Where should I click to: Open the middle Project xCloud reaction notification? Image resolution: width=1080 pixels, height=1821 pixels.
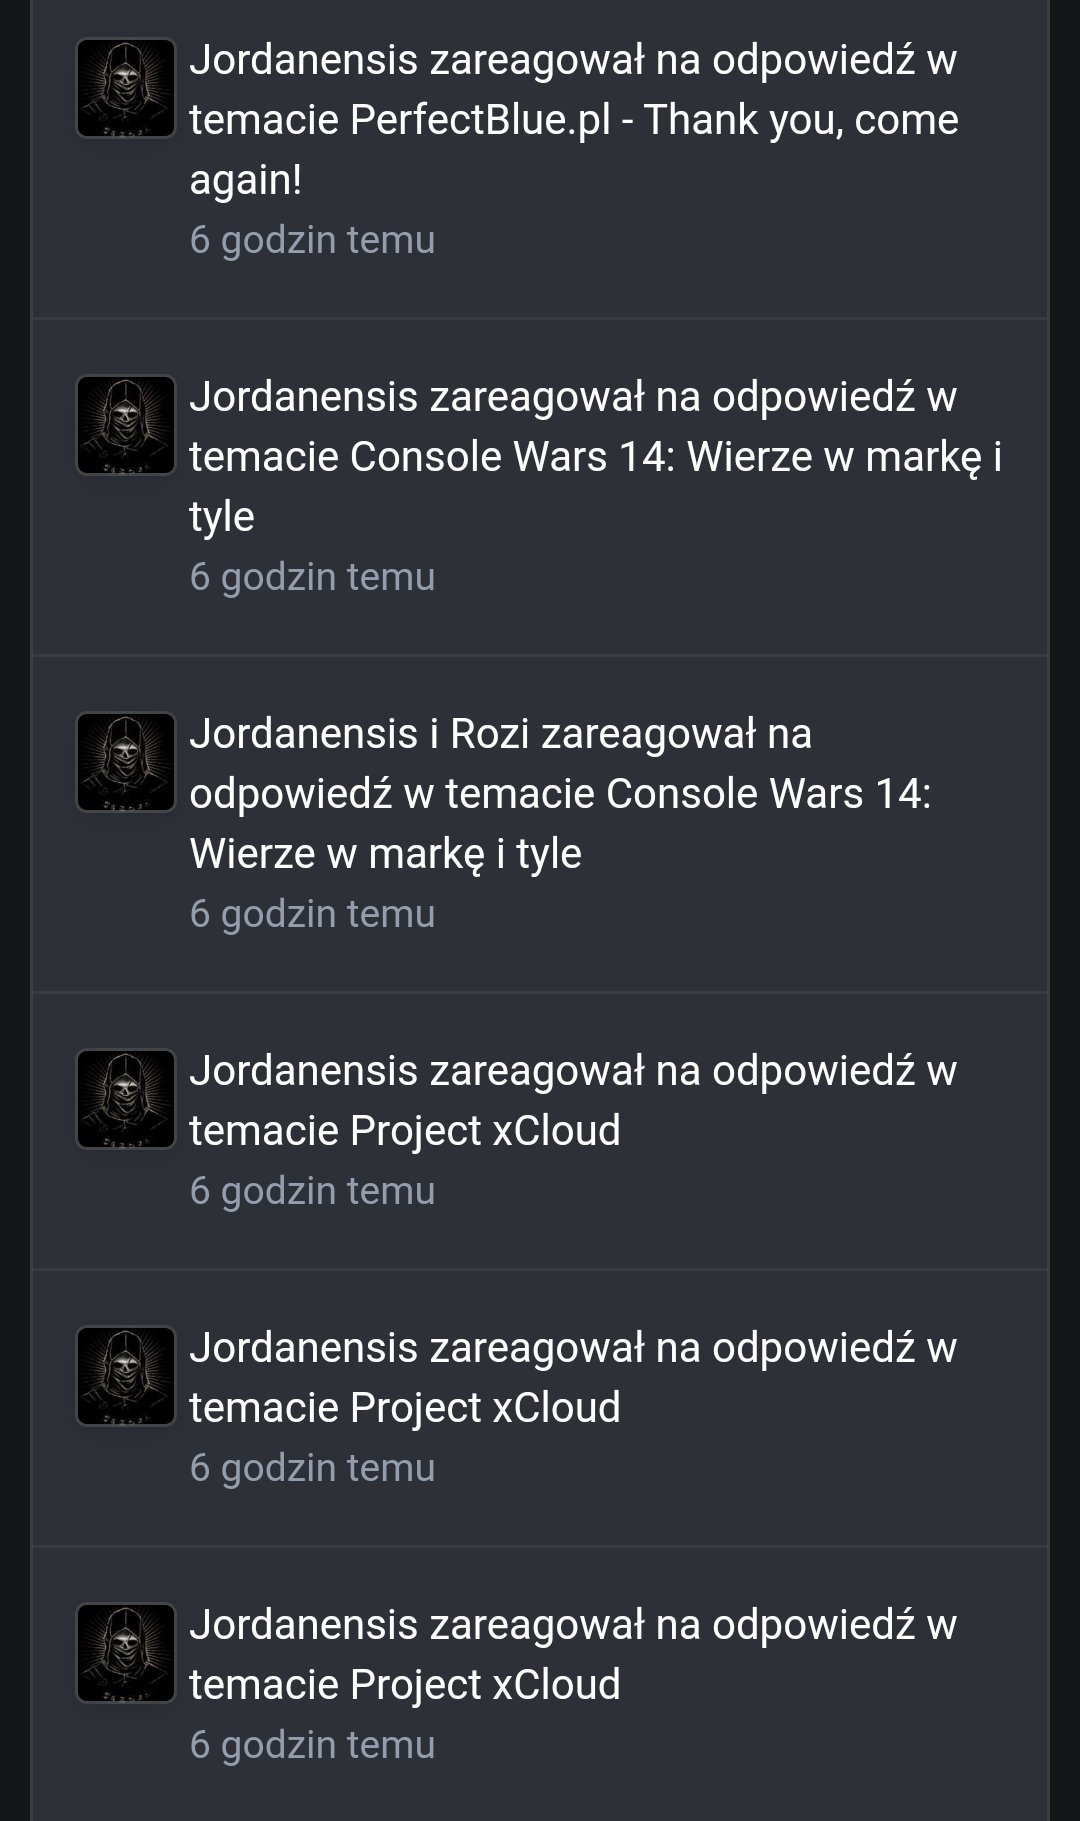click(x=540, y=1408)
